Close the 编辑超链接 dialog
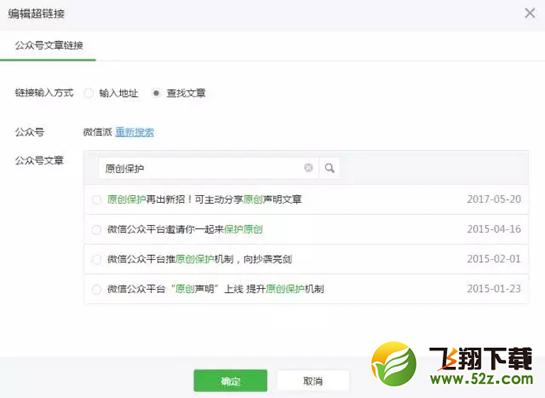This screenshot has height=398, width=545. [x=530, y=13]
